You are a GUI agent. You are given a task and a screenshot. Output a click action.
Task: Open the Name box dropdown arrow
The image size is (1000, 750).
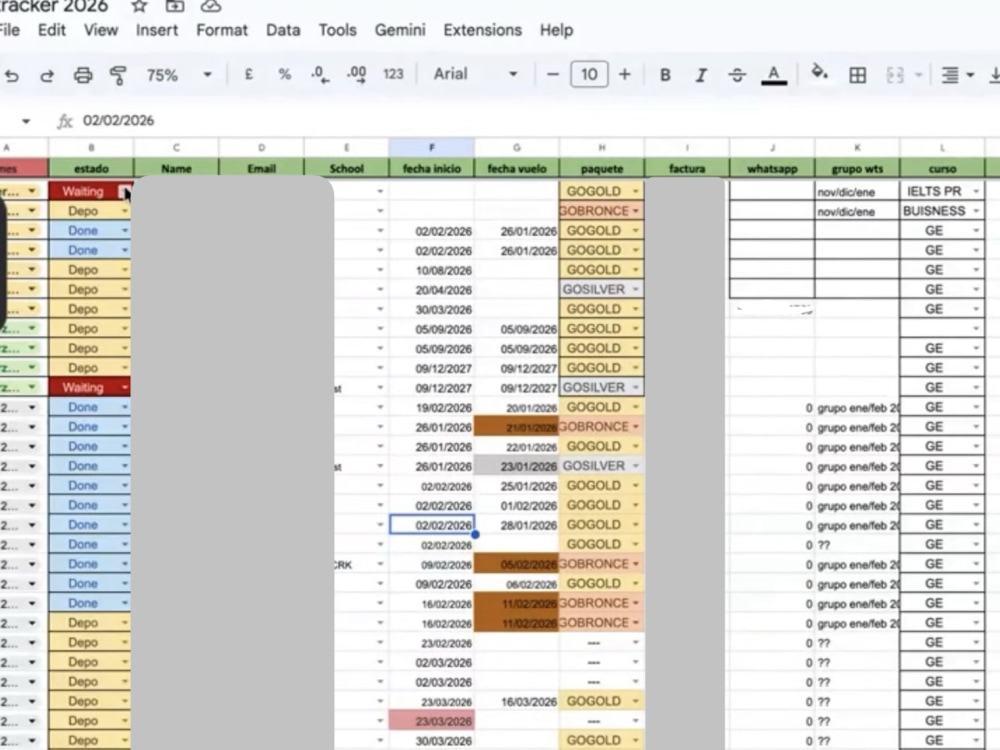26,121
